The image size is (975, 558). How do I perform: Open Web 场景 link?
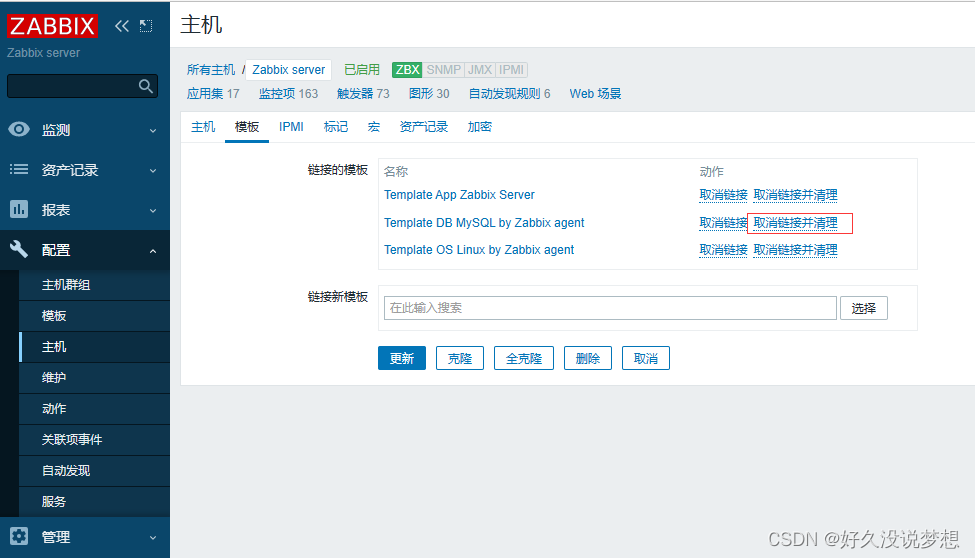(x=595, y=94)
